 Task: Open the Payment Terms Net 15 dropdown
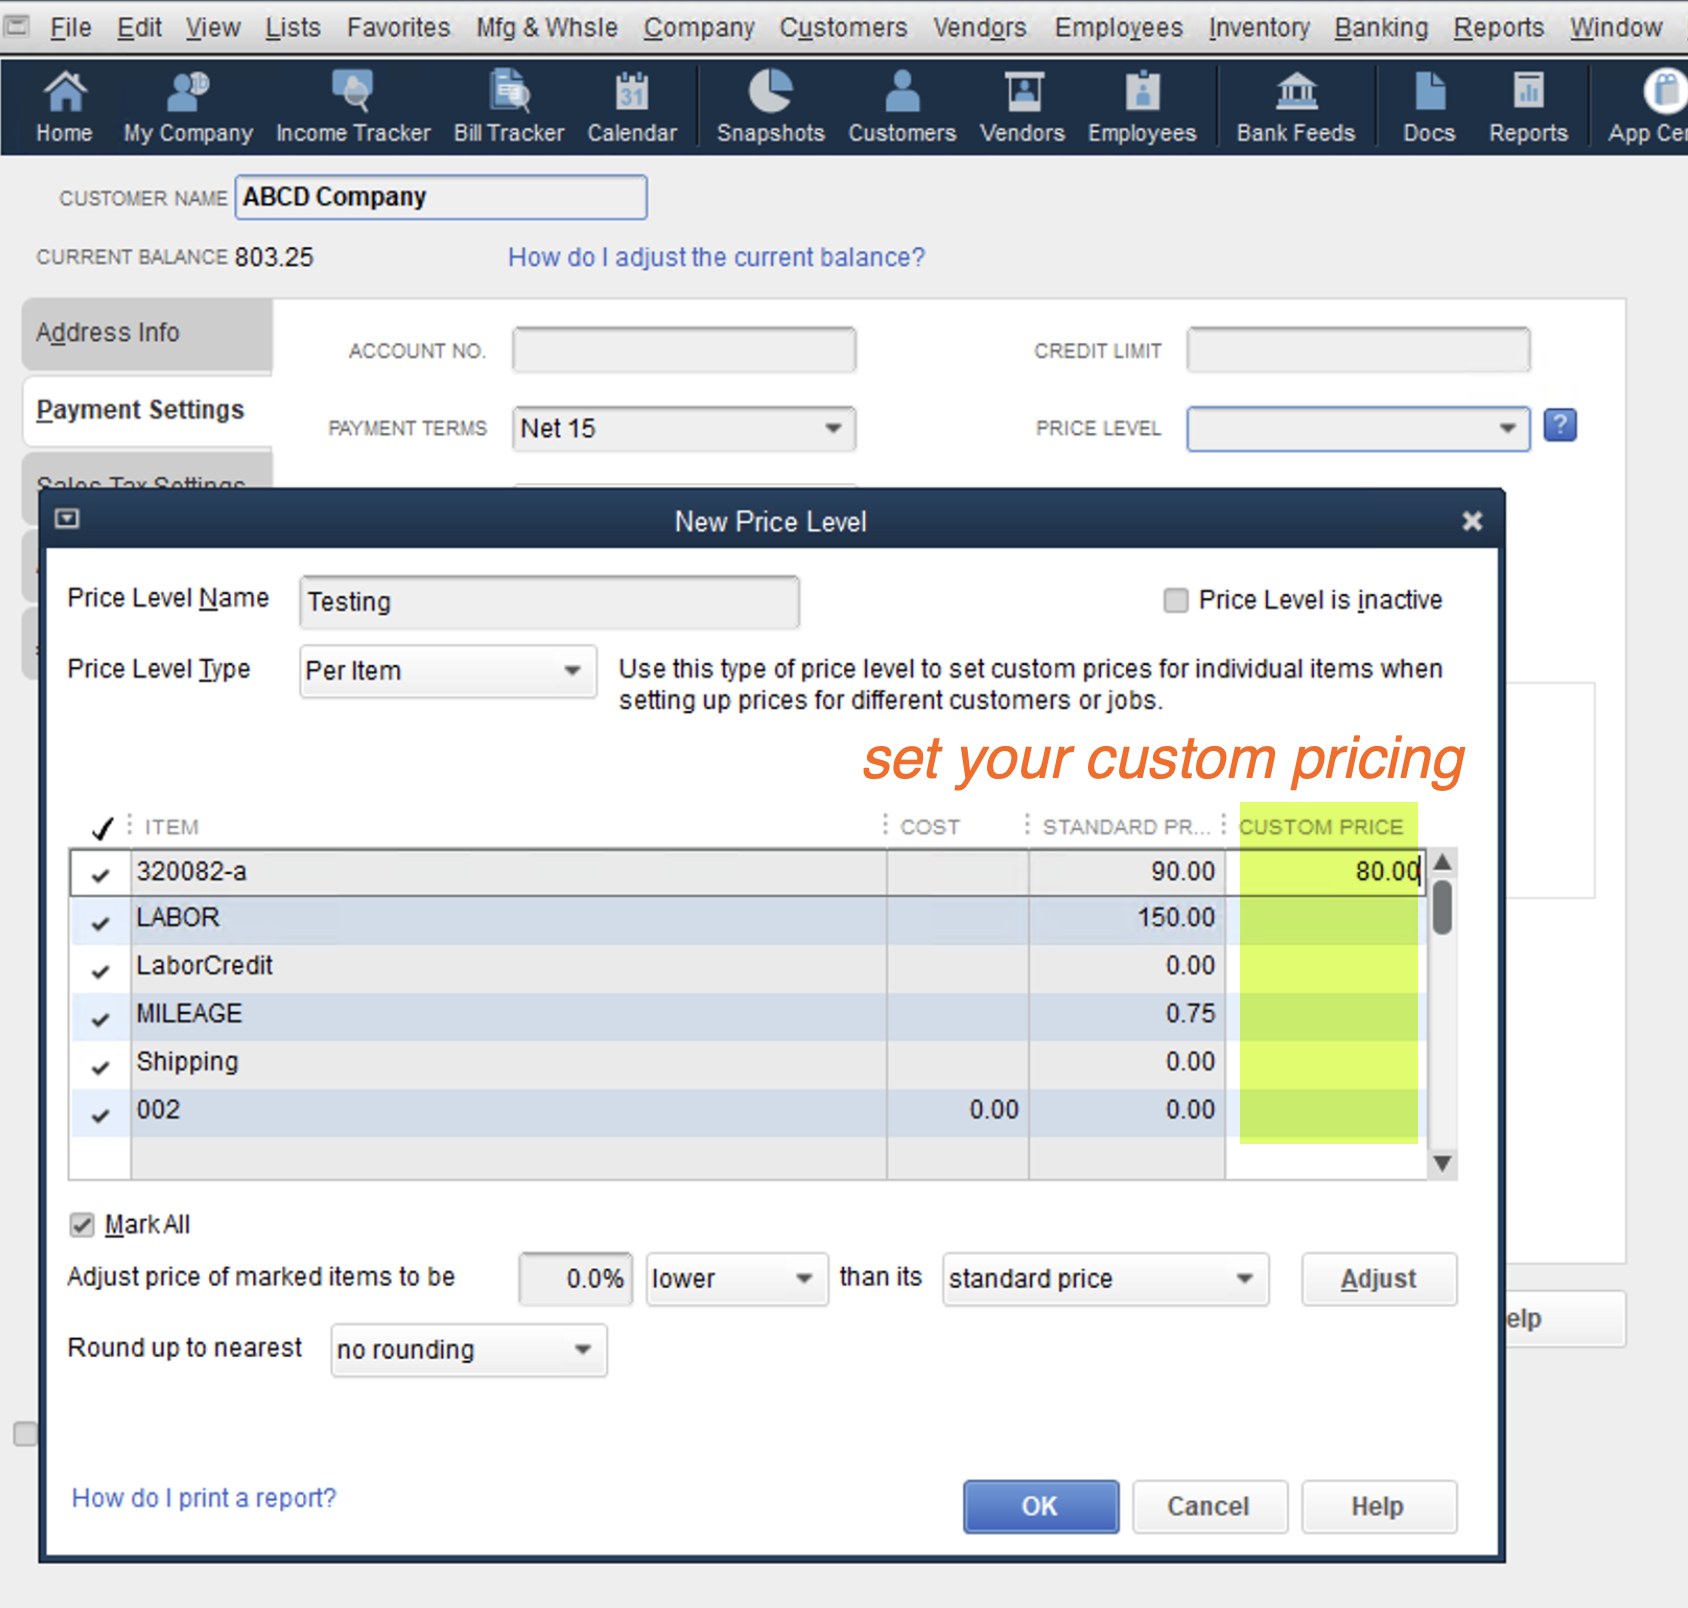832,429
